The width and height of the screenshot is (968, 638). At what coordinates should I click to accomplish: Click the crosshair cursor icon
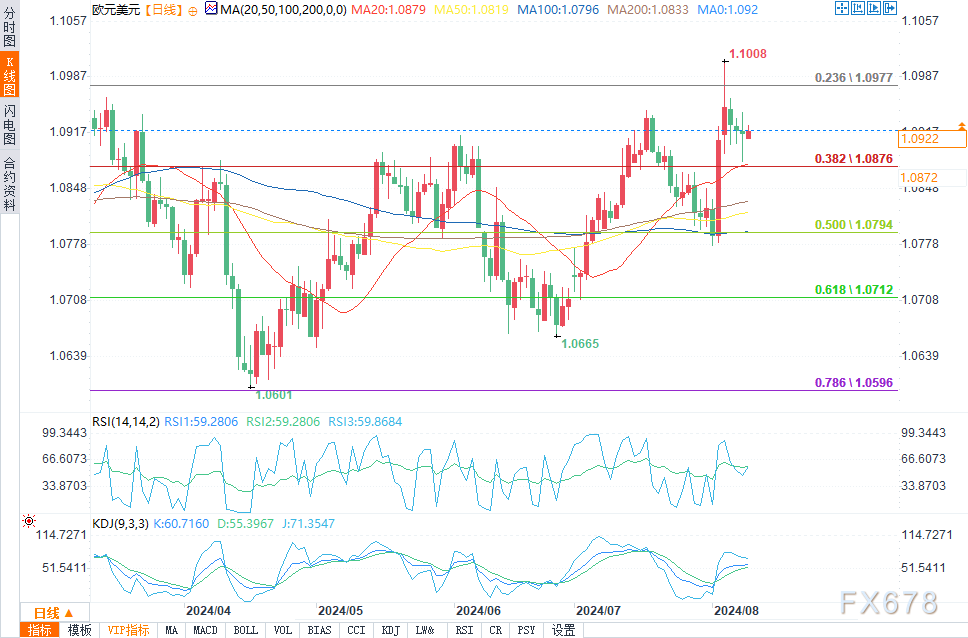(x=841, y=8)
